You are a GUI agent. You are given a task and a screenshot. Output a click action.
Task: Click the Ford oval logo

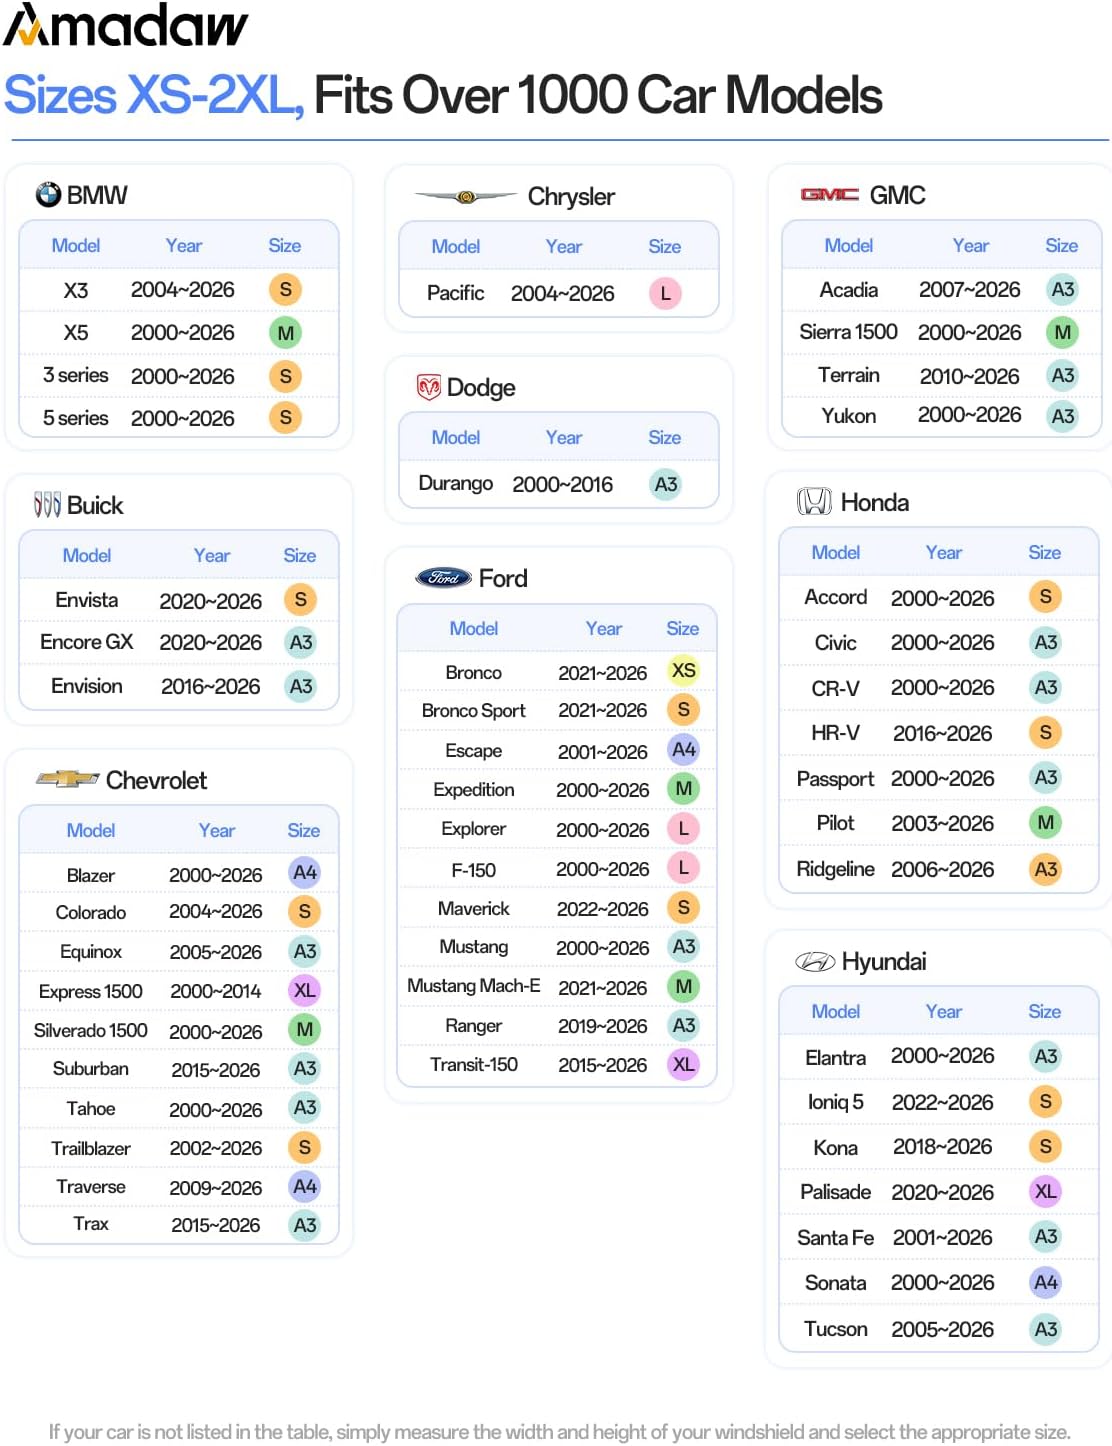click(443, 578)
